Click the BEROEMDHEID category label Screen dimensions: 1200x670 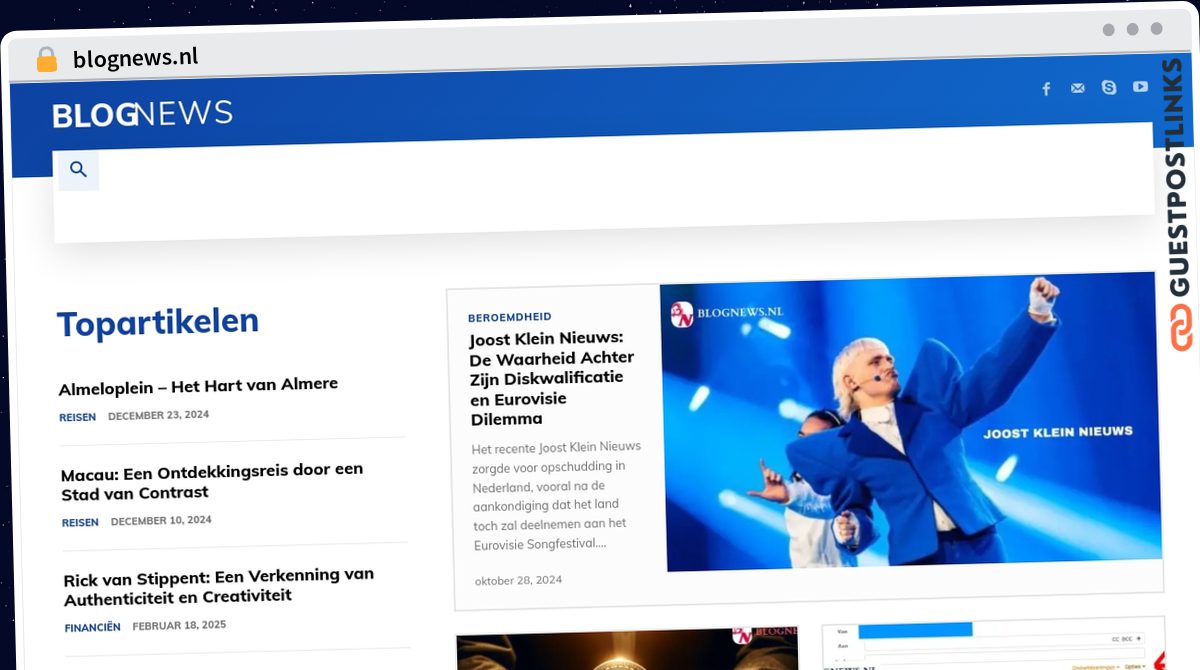pyautogui.click(x=509, y=317)
